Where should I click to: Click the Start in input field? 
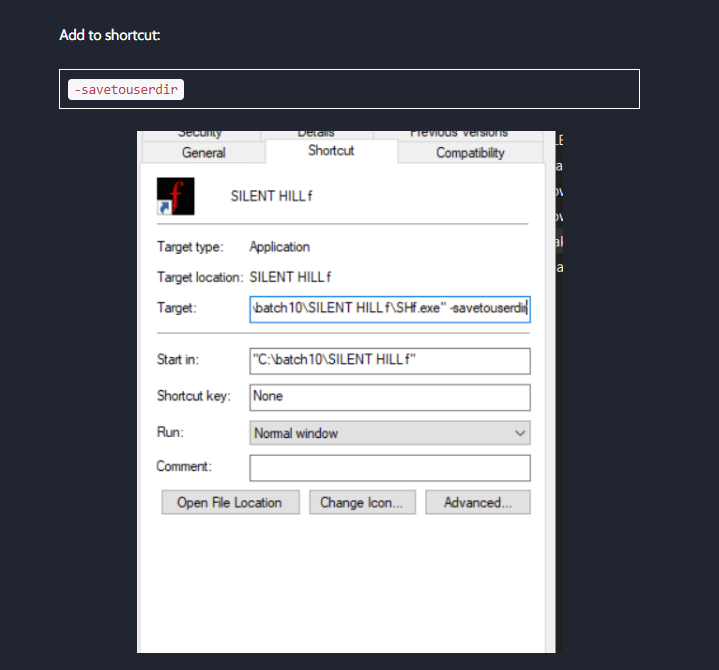390,361
